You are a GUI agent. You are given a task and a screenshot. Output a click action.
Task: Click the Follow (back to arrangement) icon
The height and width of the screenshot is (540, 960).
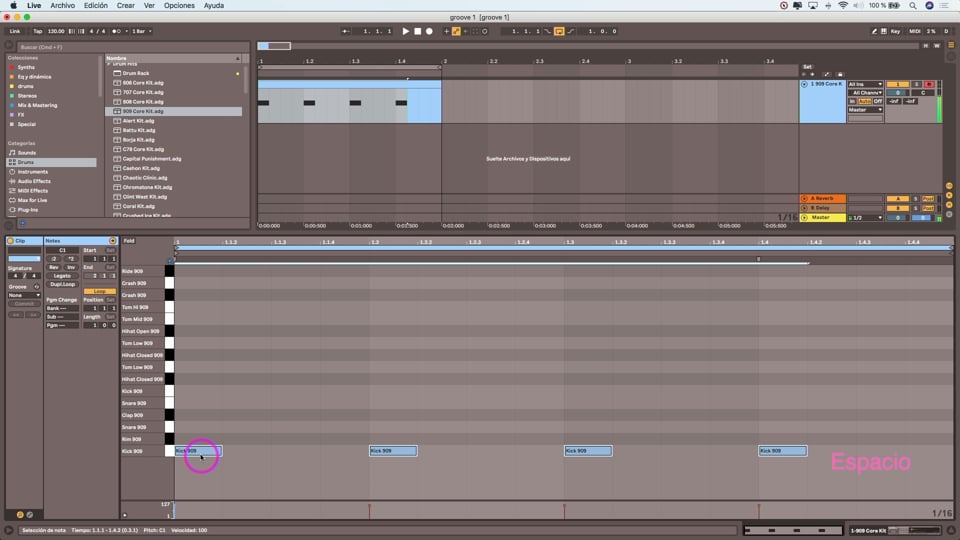[346, 31]
